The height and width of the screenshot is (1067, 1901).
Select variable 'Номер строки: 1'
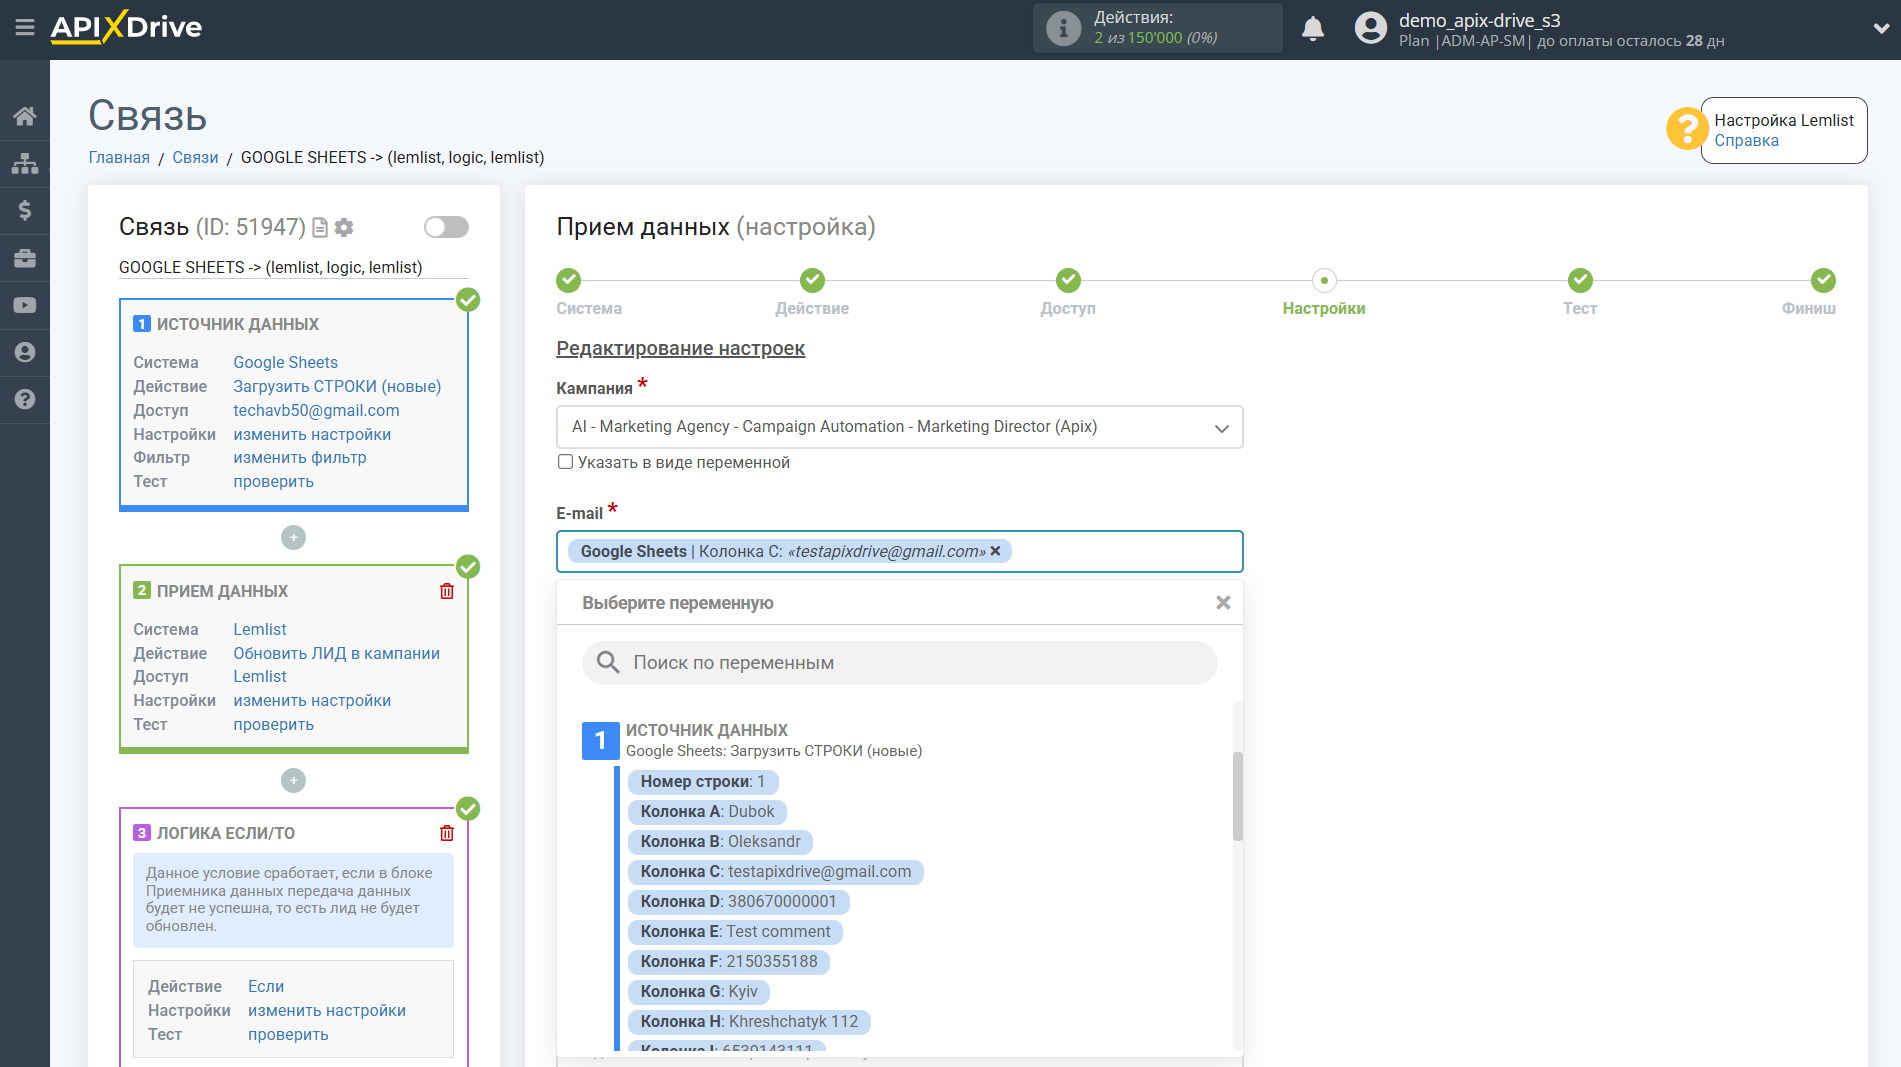702,782
